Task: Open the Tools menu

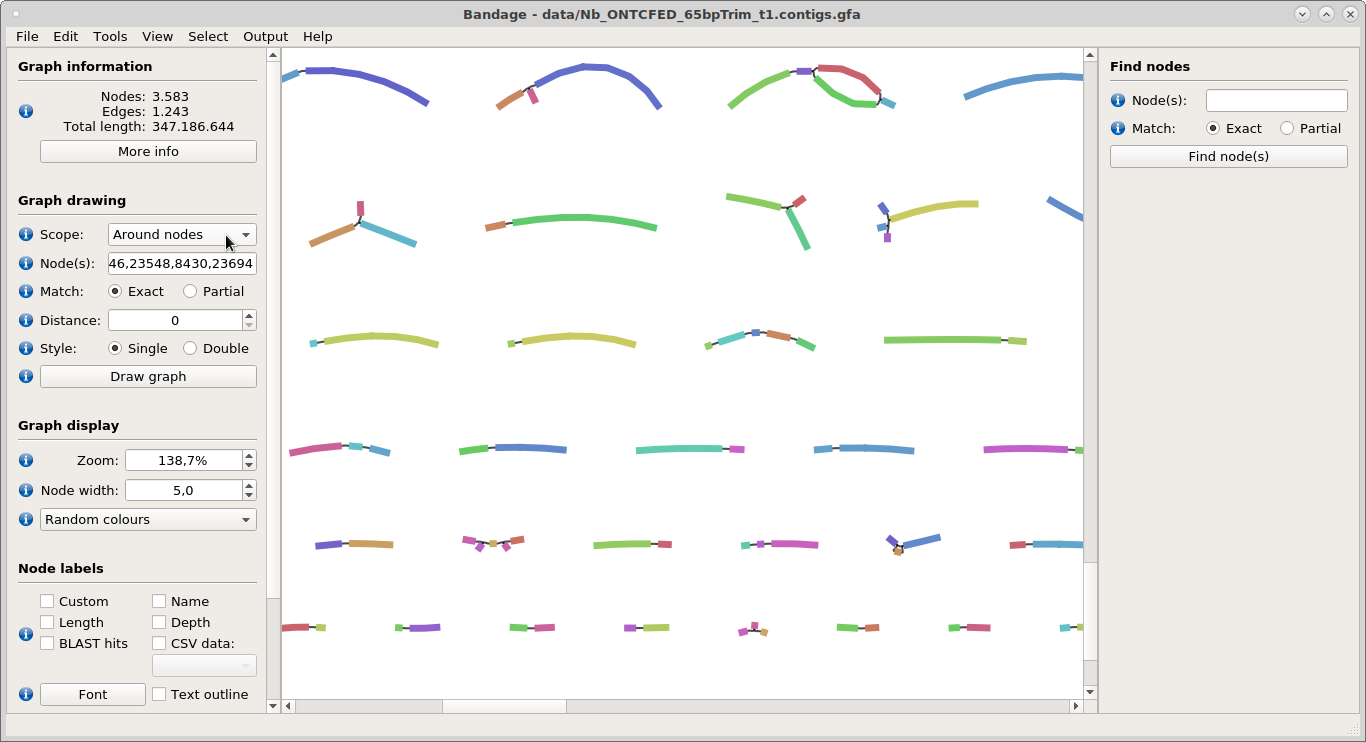Action: click(x=110, y=36)
